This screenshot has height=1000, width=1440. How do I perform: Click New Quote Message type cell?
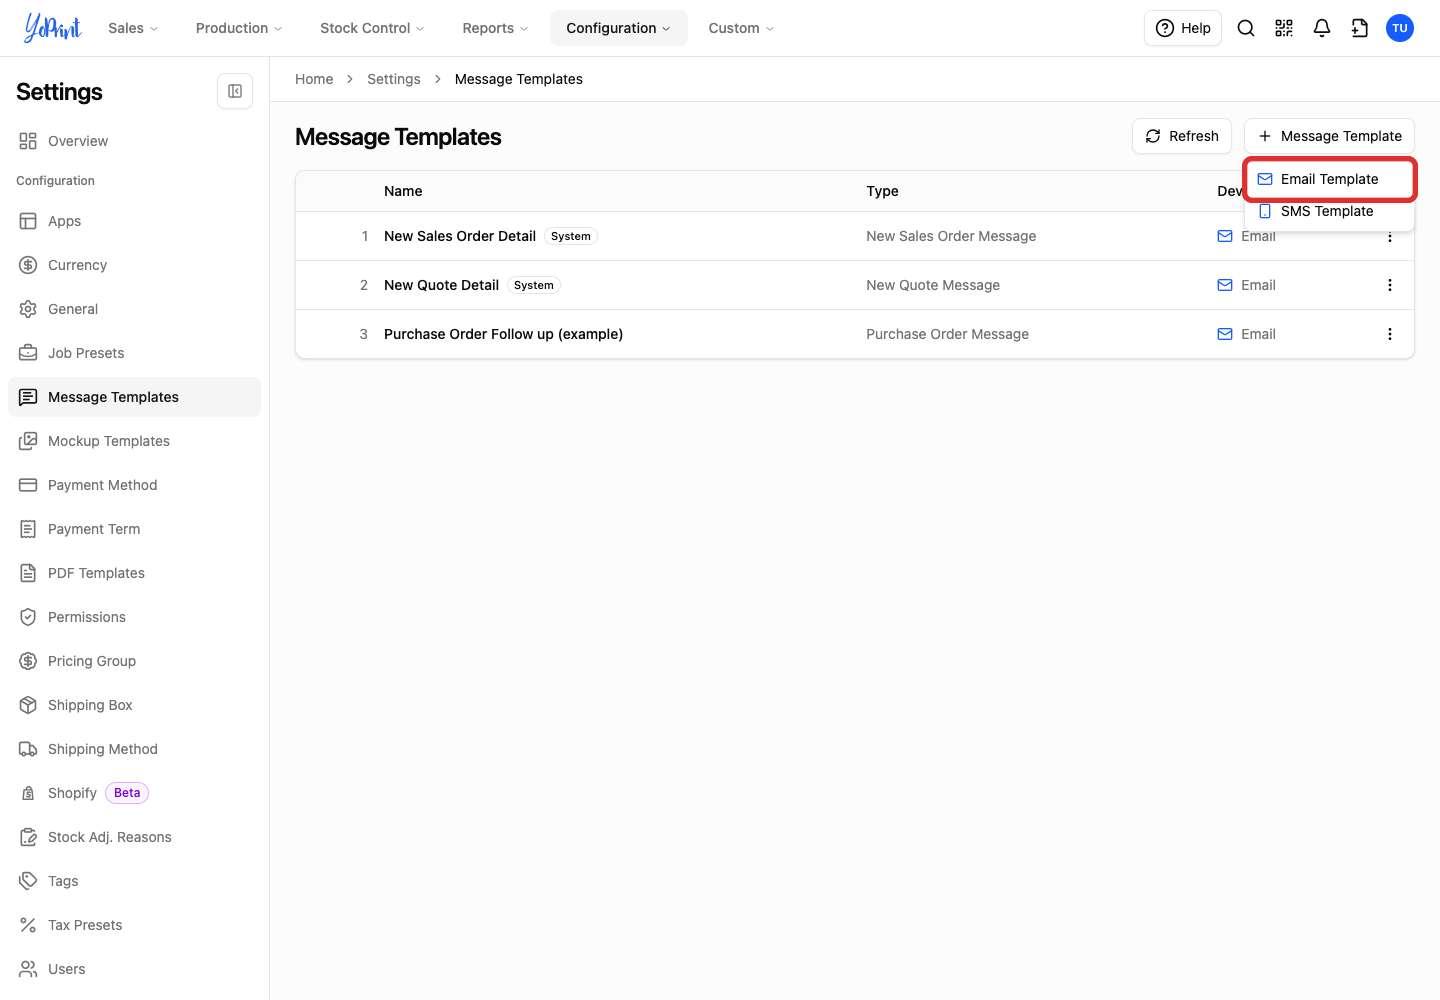[x=933, y=285]
